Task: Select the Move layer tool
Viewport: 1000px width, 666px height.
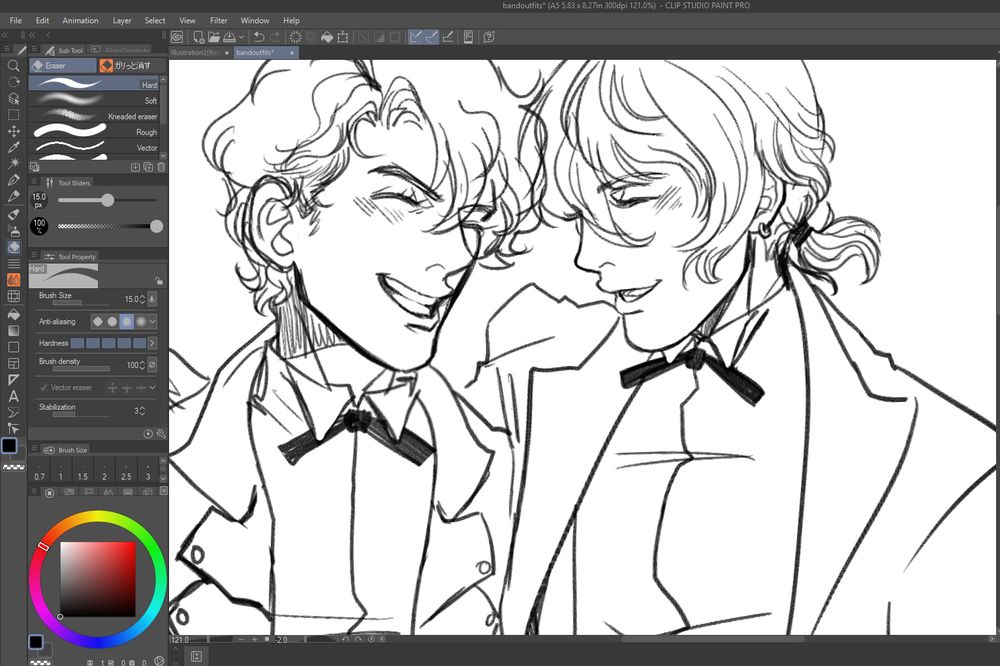Action: [x=13, y=131]
